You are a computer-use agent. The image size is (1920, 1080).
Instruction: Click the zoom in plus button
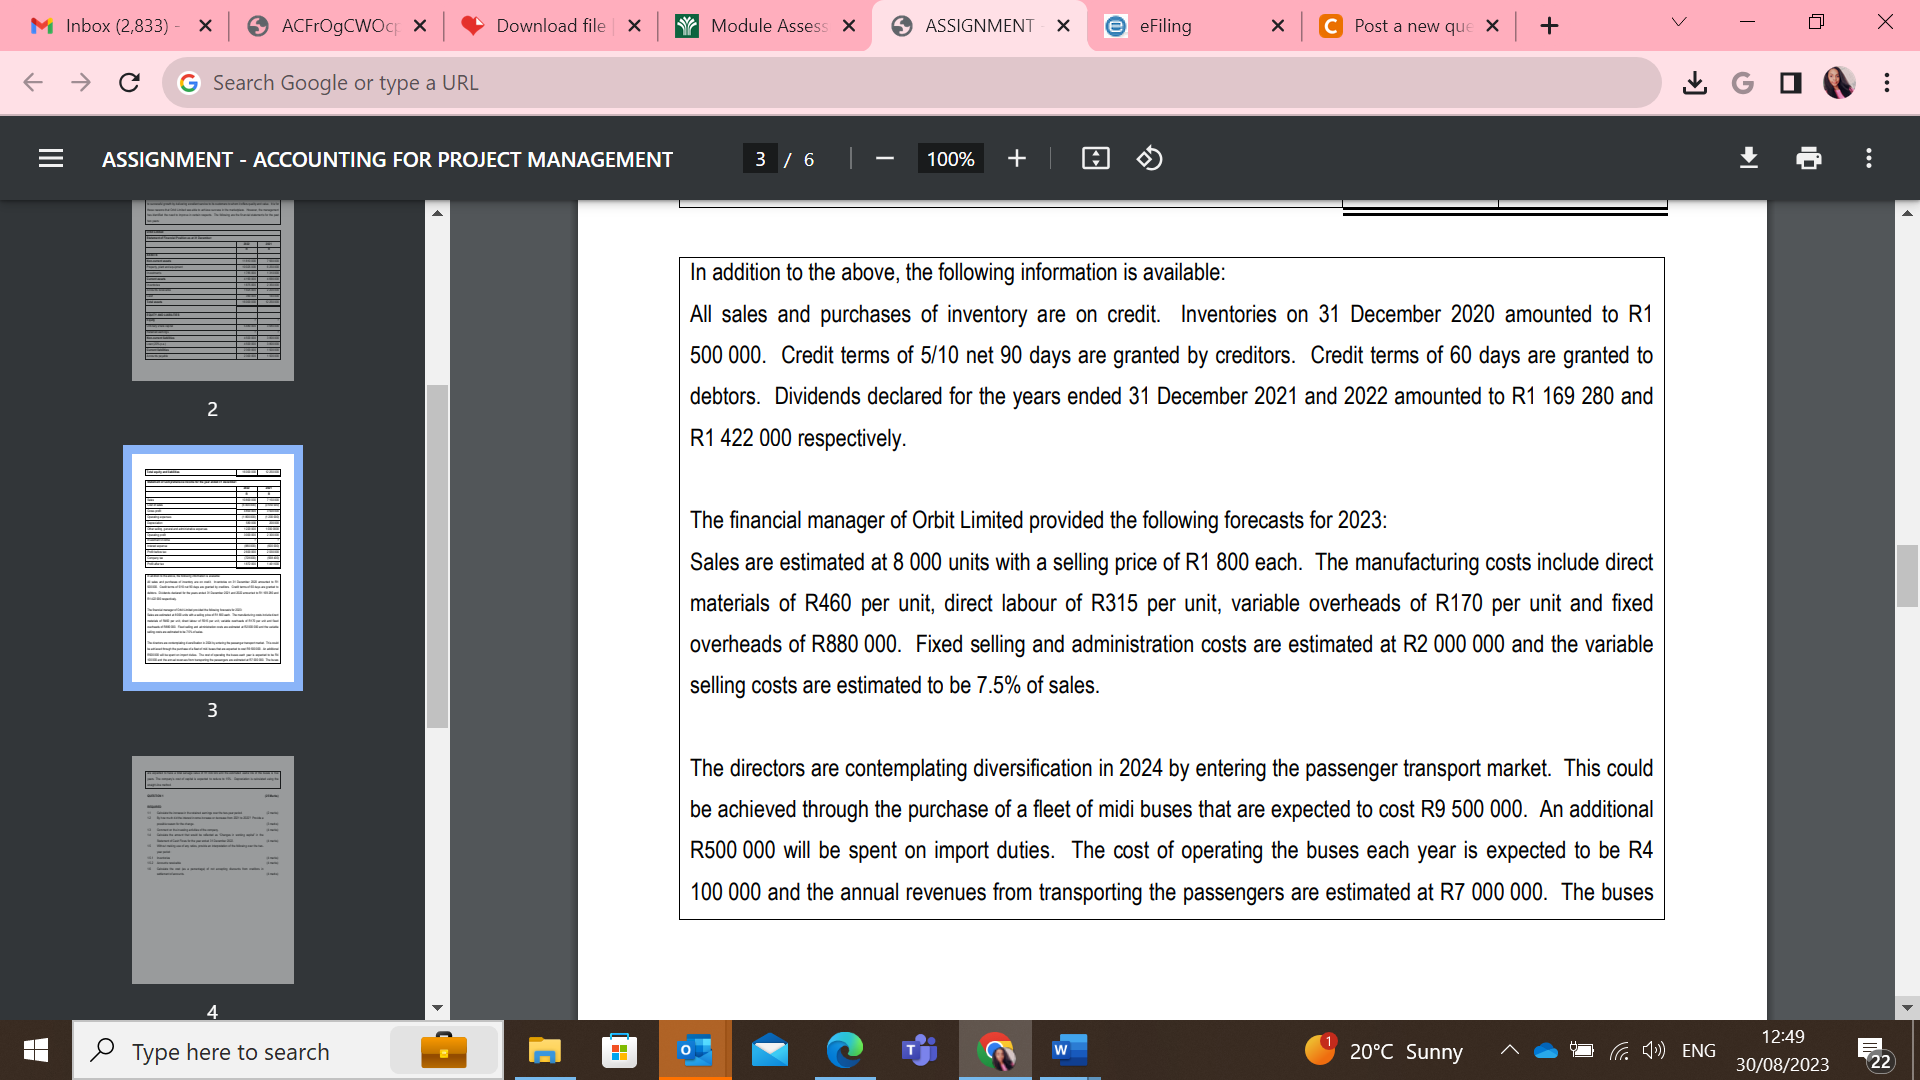point(1017,159)
